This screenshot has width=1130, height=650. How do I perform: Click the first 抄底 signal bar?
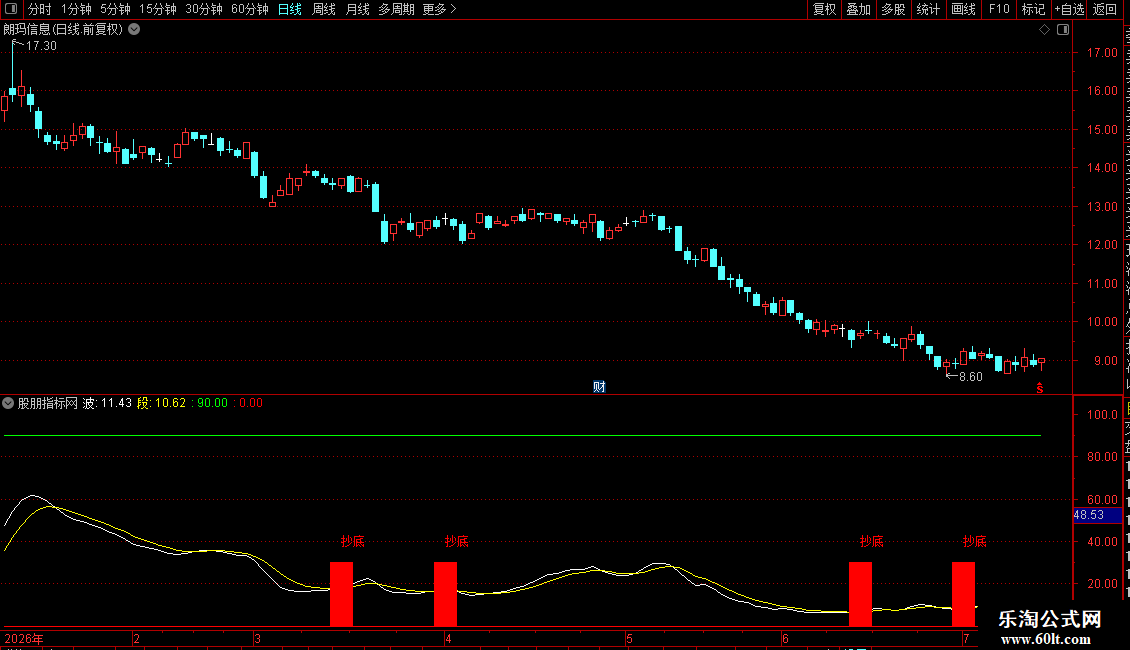(342, 594)
